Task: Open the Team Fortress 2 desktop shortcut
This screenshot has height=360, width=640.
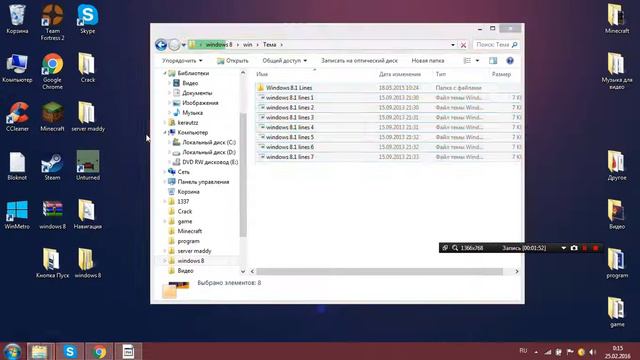Action: click(52, 22)
